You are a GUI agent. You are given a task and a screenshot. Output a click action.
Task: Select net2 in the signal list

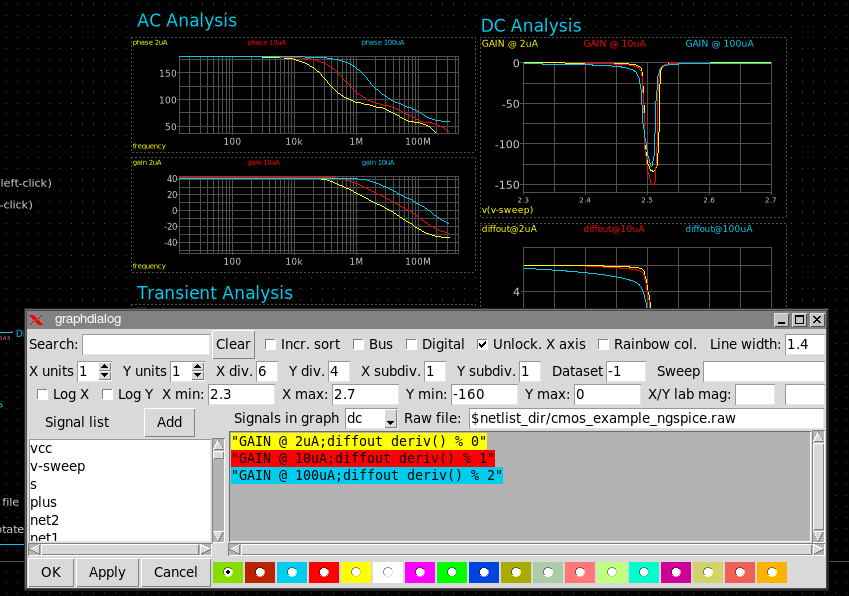45,520
